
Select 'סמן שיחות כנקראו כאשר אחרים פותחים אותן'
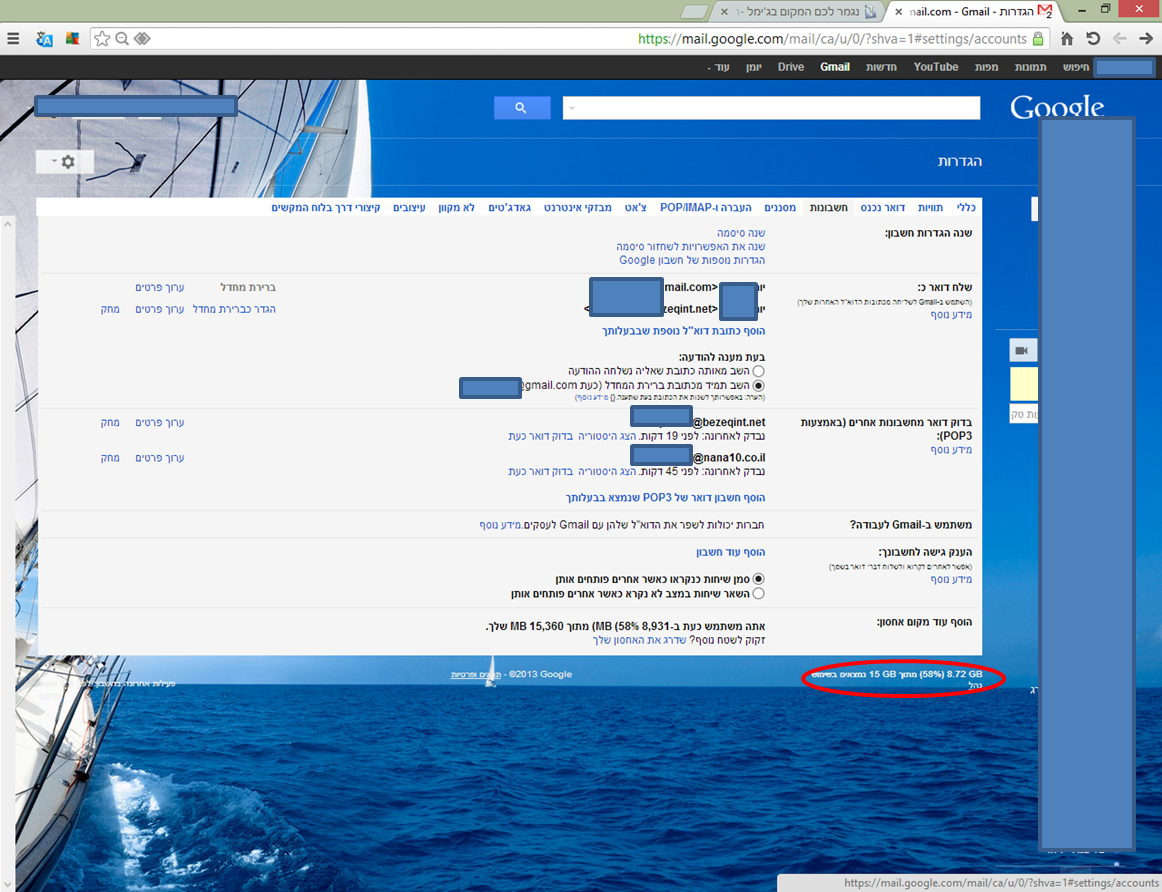click(x=758, y=579)
